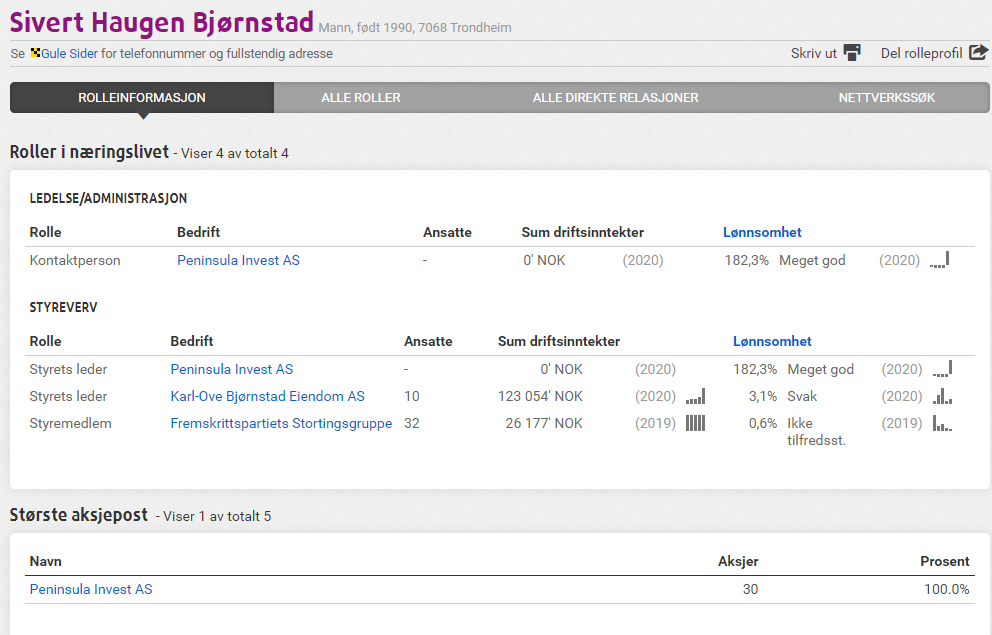Click the 100.0% ownership value
This screenshot has width=992, height=635.
tap(946, 589)
